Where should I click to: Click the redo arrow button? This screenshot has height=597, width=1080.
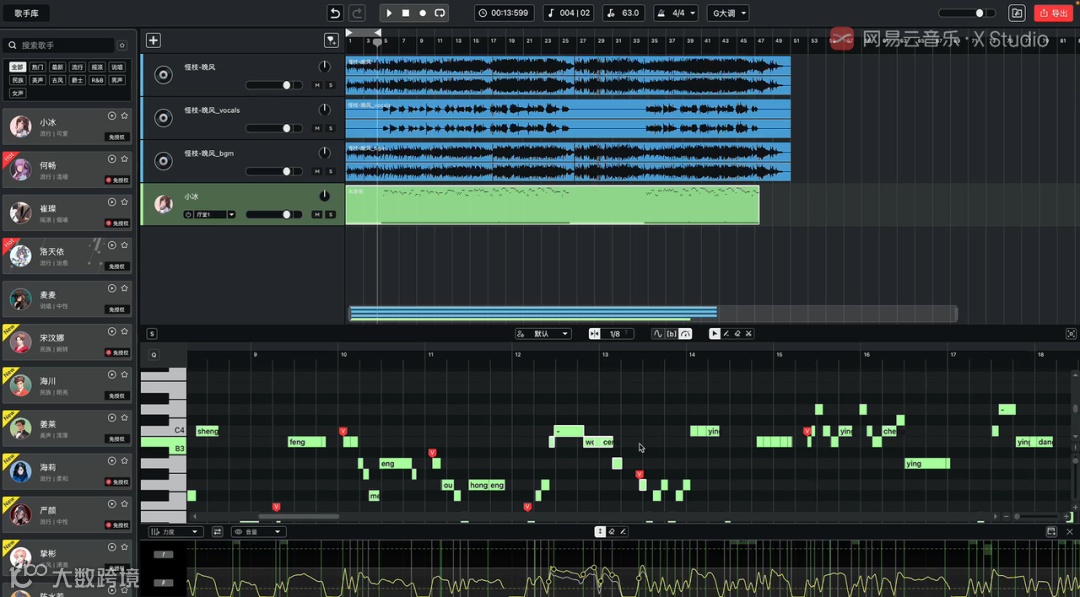click(x=357, y=13)
